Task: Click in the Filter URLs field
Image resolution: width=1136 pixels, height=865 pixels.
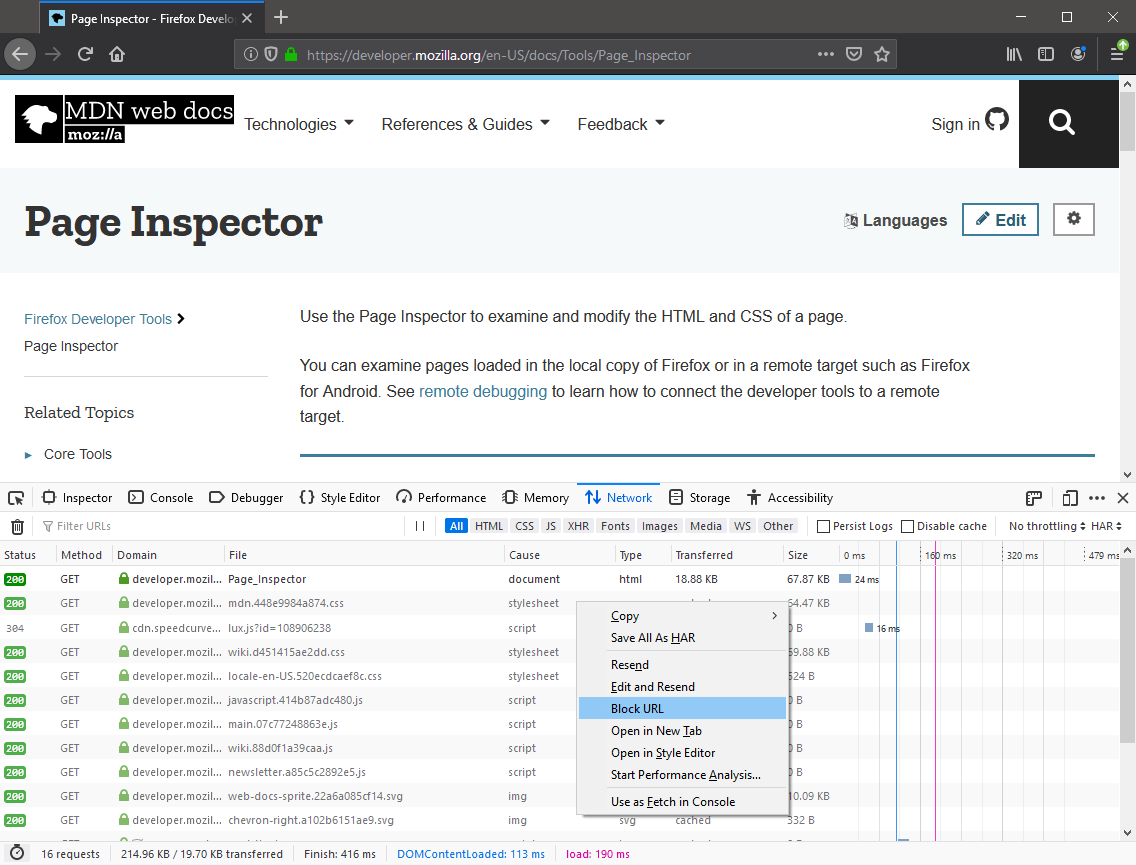Action: (221, 527)
